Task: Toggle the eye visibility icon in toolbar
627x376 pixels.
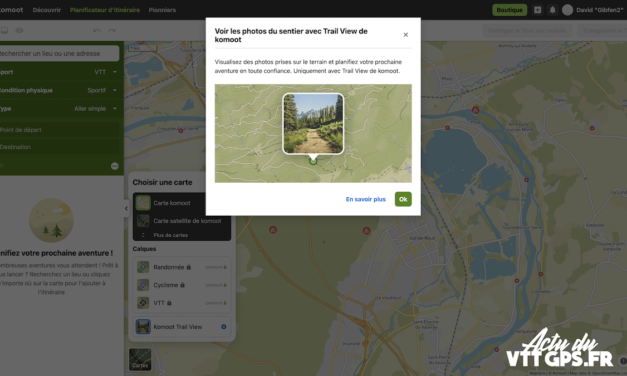Action: click(x=19, y=30)
